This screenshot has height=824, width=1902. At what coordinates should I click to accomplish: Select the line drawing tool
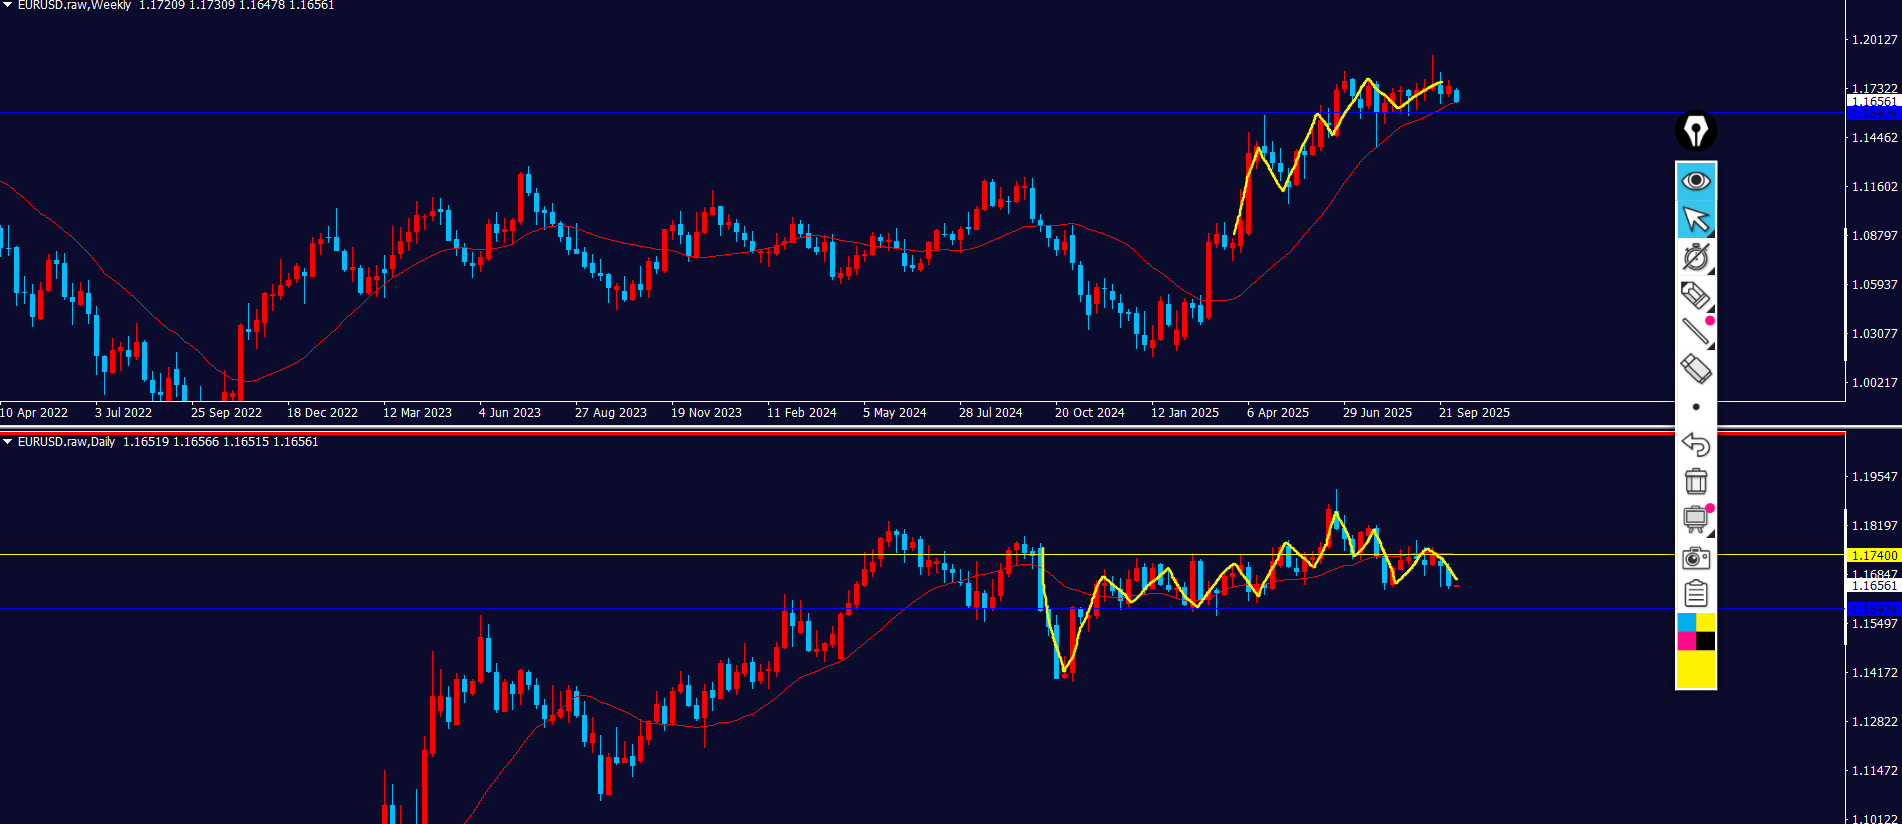point(1695,331)
